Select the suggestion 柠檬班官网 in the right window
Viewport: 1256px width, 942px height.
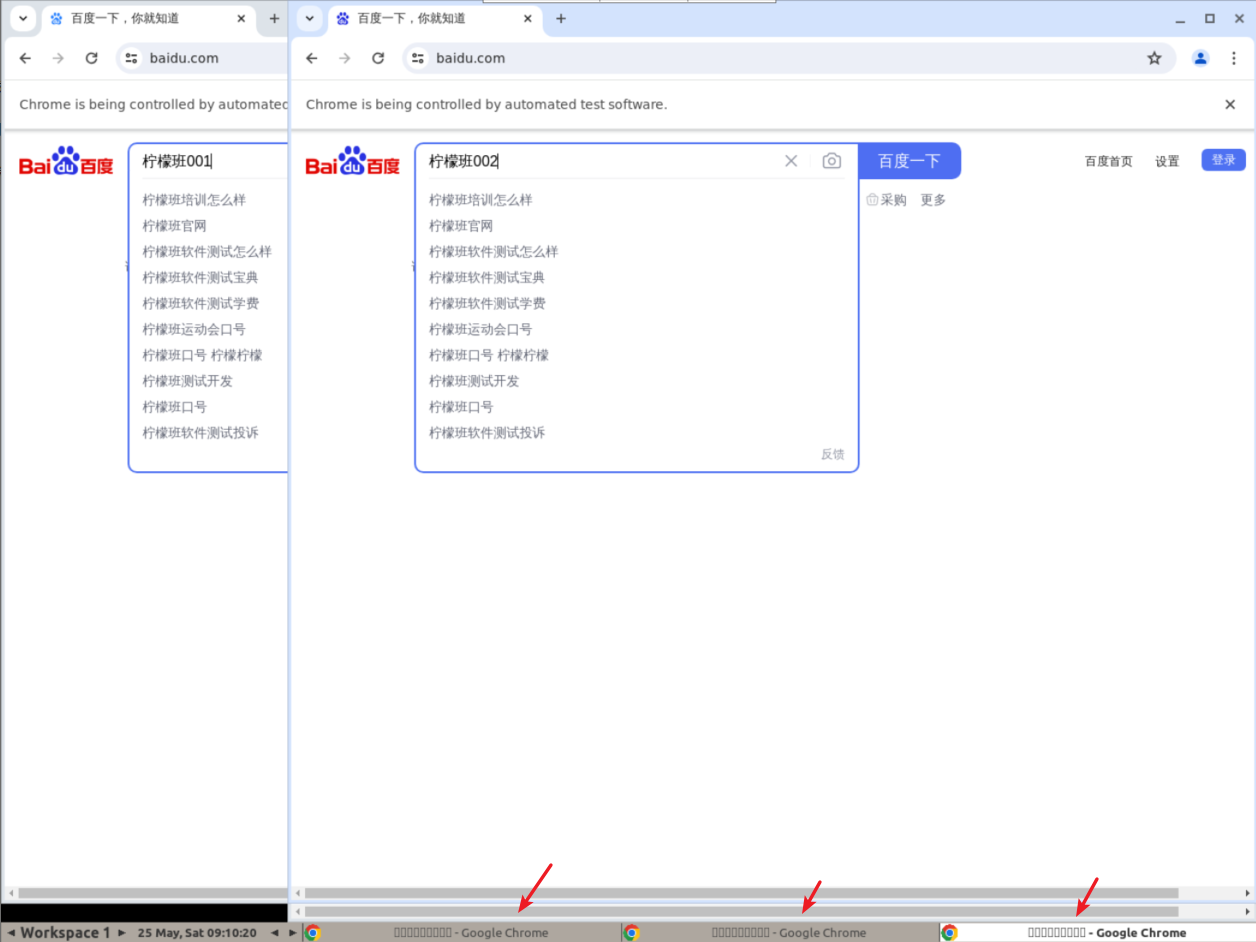(x=461, y=226)
